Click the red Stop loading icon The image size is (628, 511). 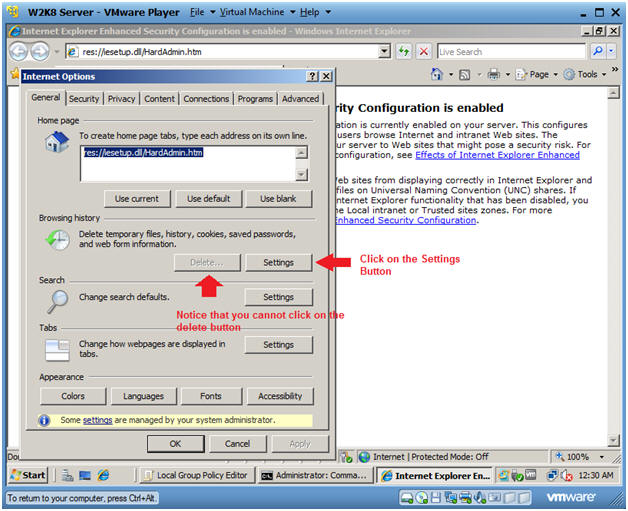pos(424,51)
